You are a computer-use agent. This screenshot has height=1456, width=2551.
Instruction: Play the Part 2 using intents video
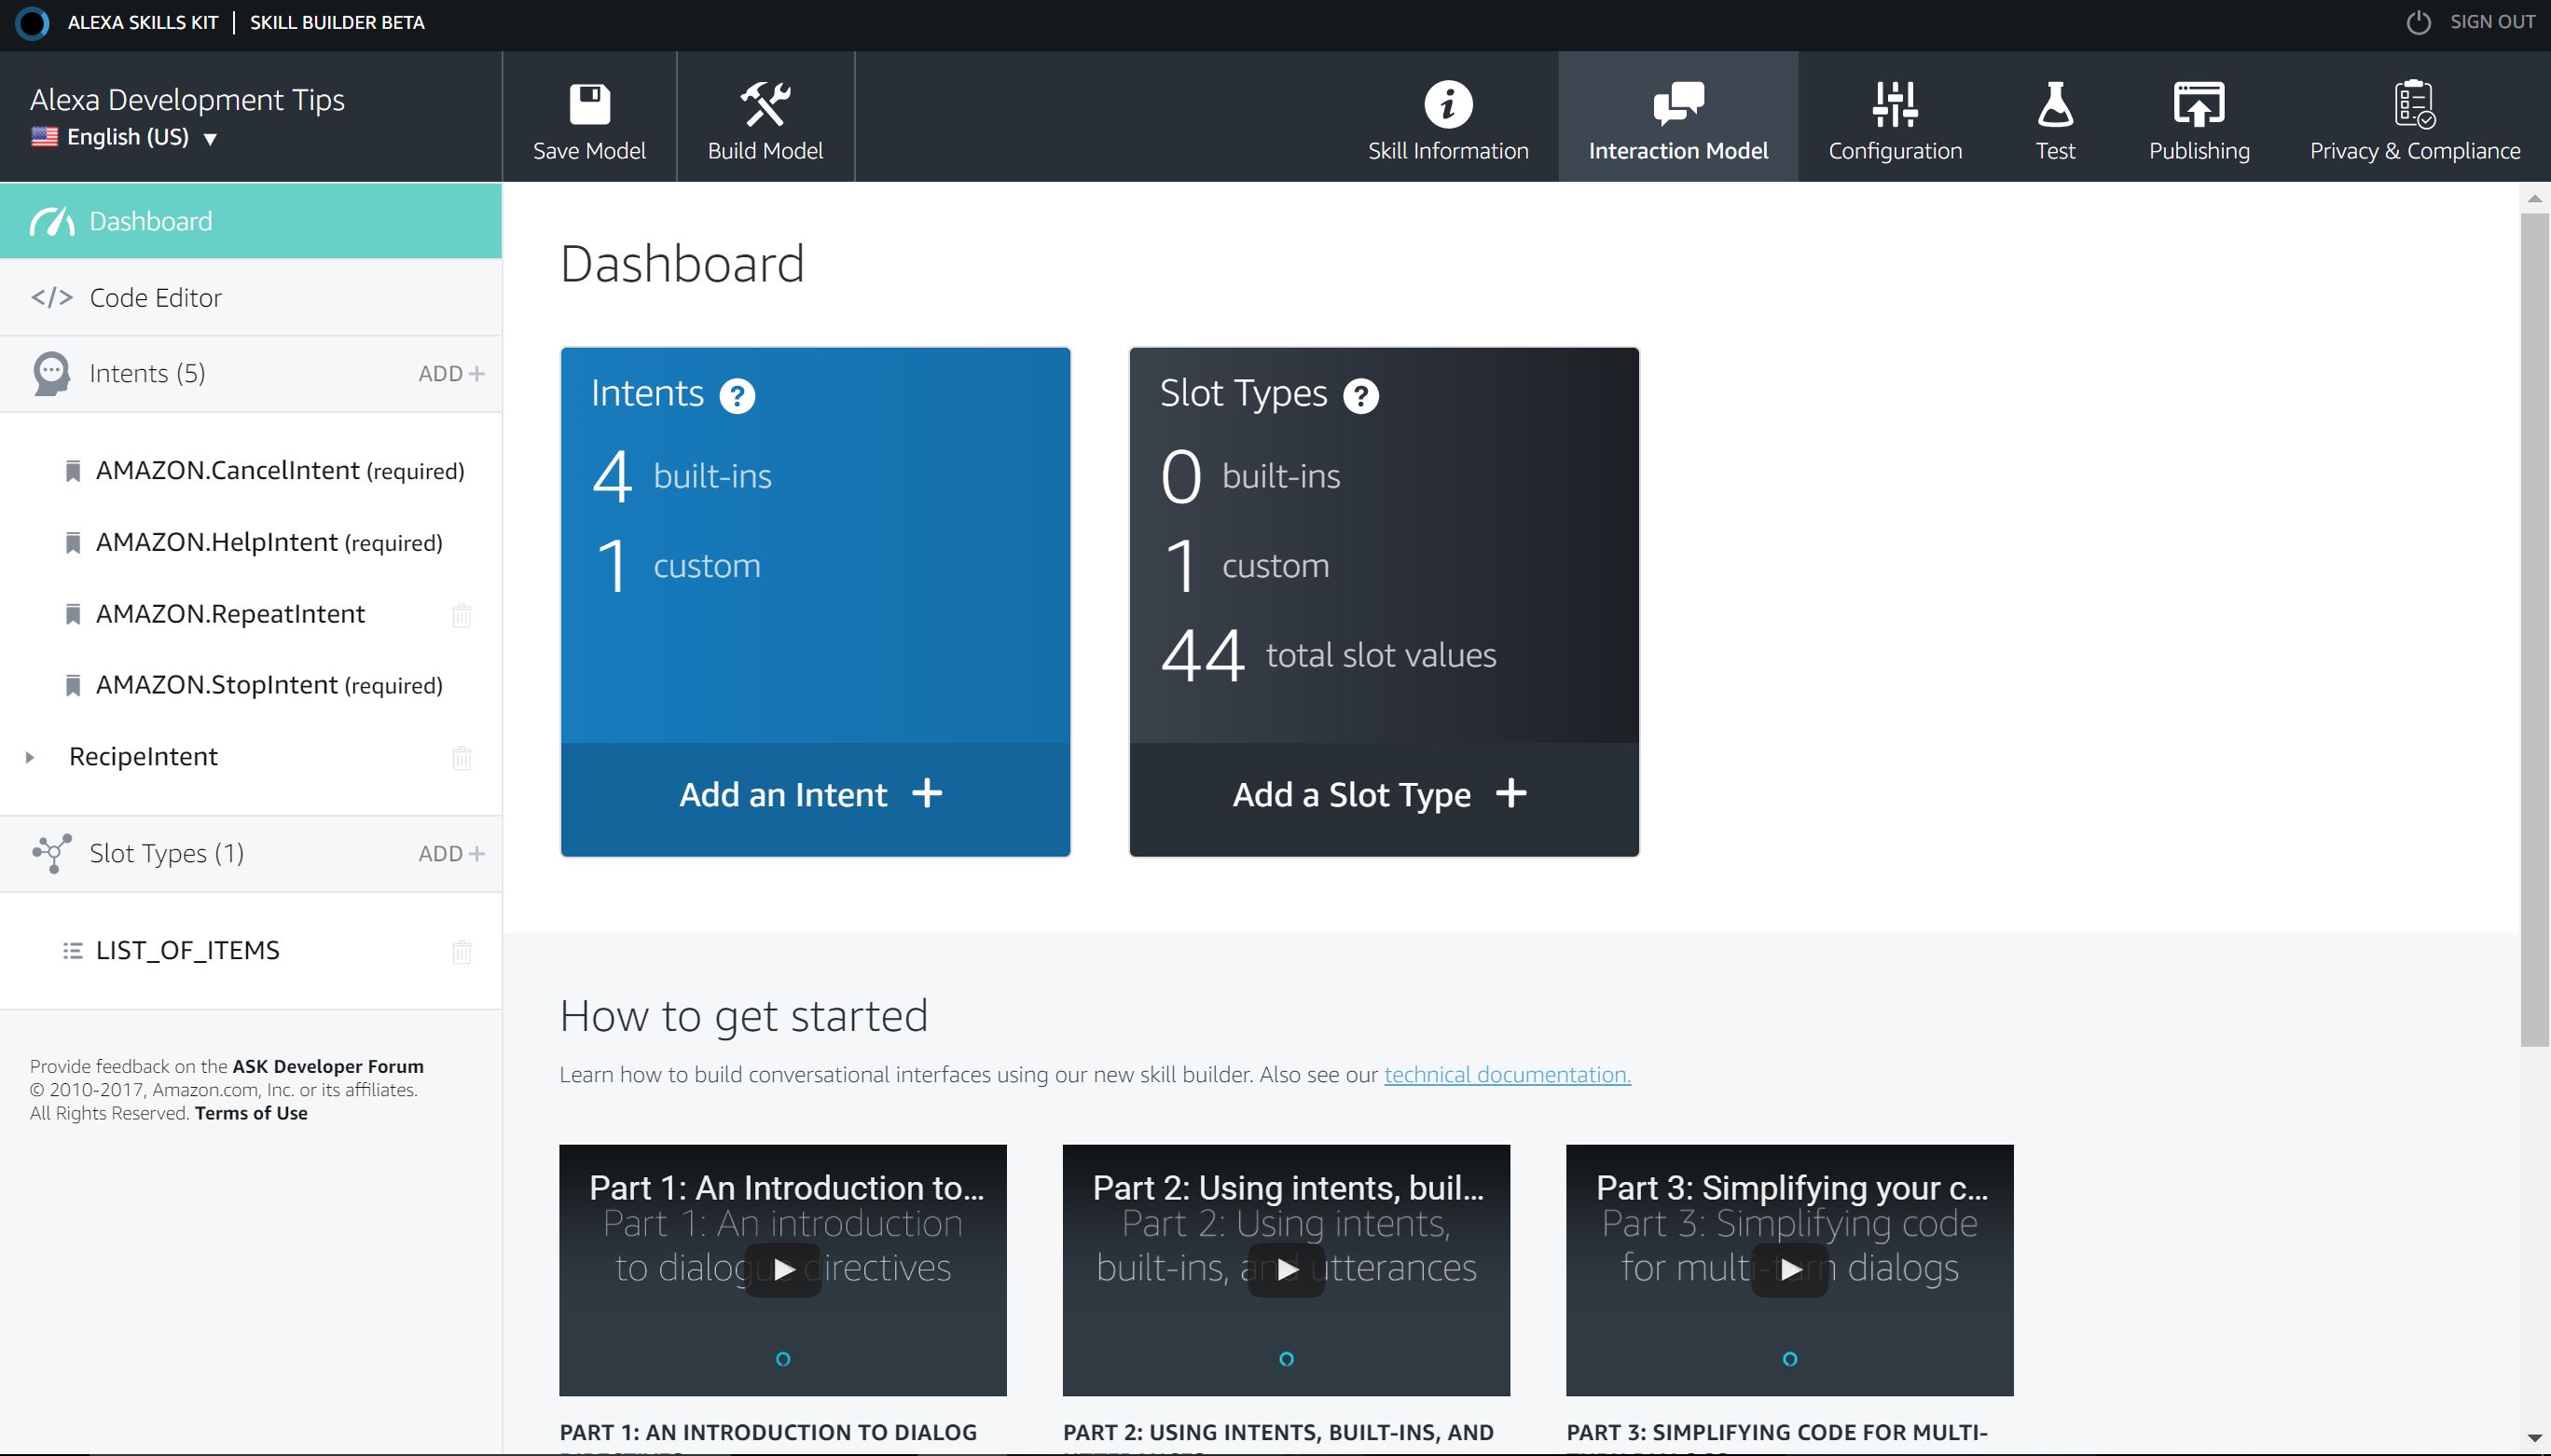[x=1286, y=1270]
